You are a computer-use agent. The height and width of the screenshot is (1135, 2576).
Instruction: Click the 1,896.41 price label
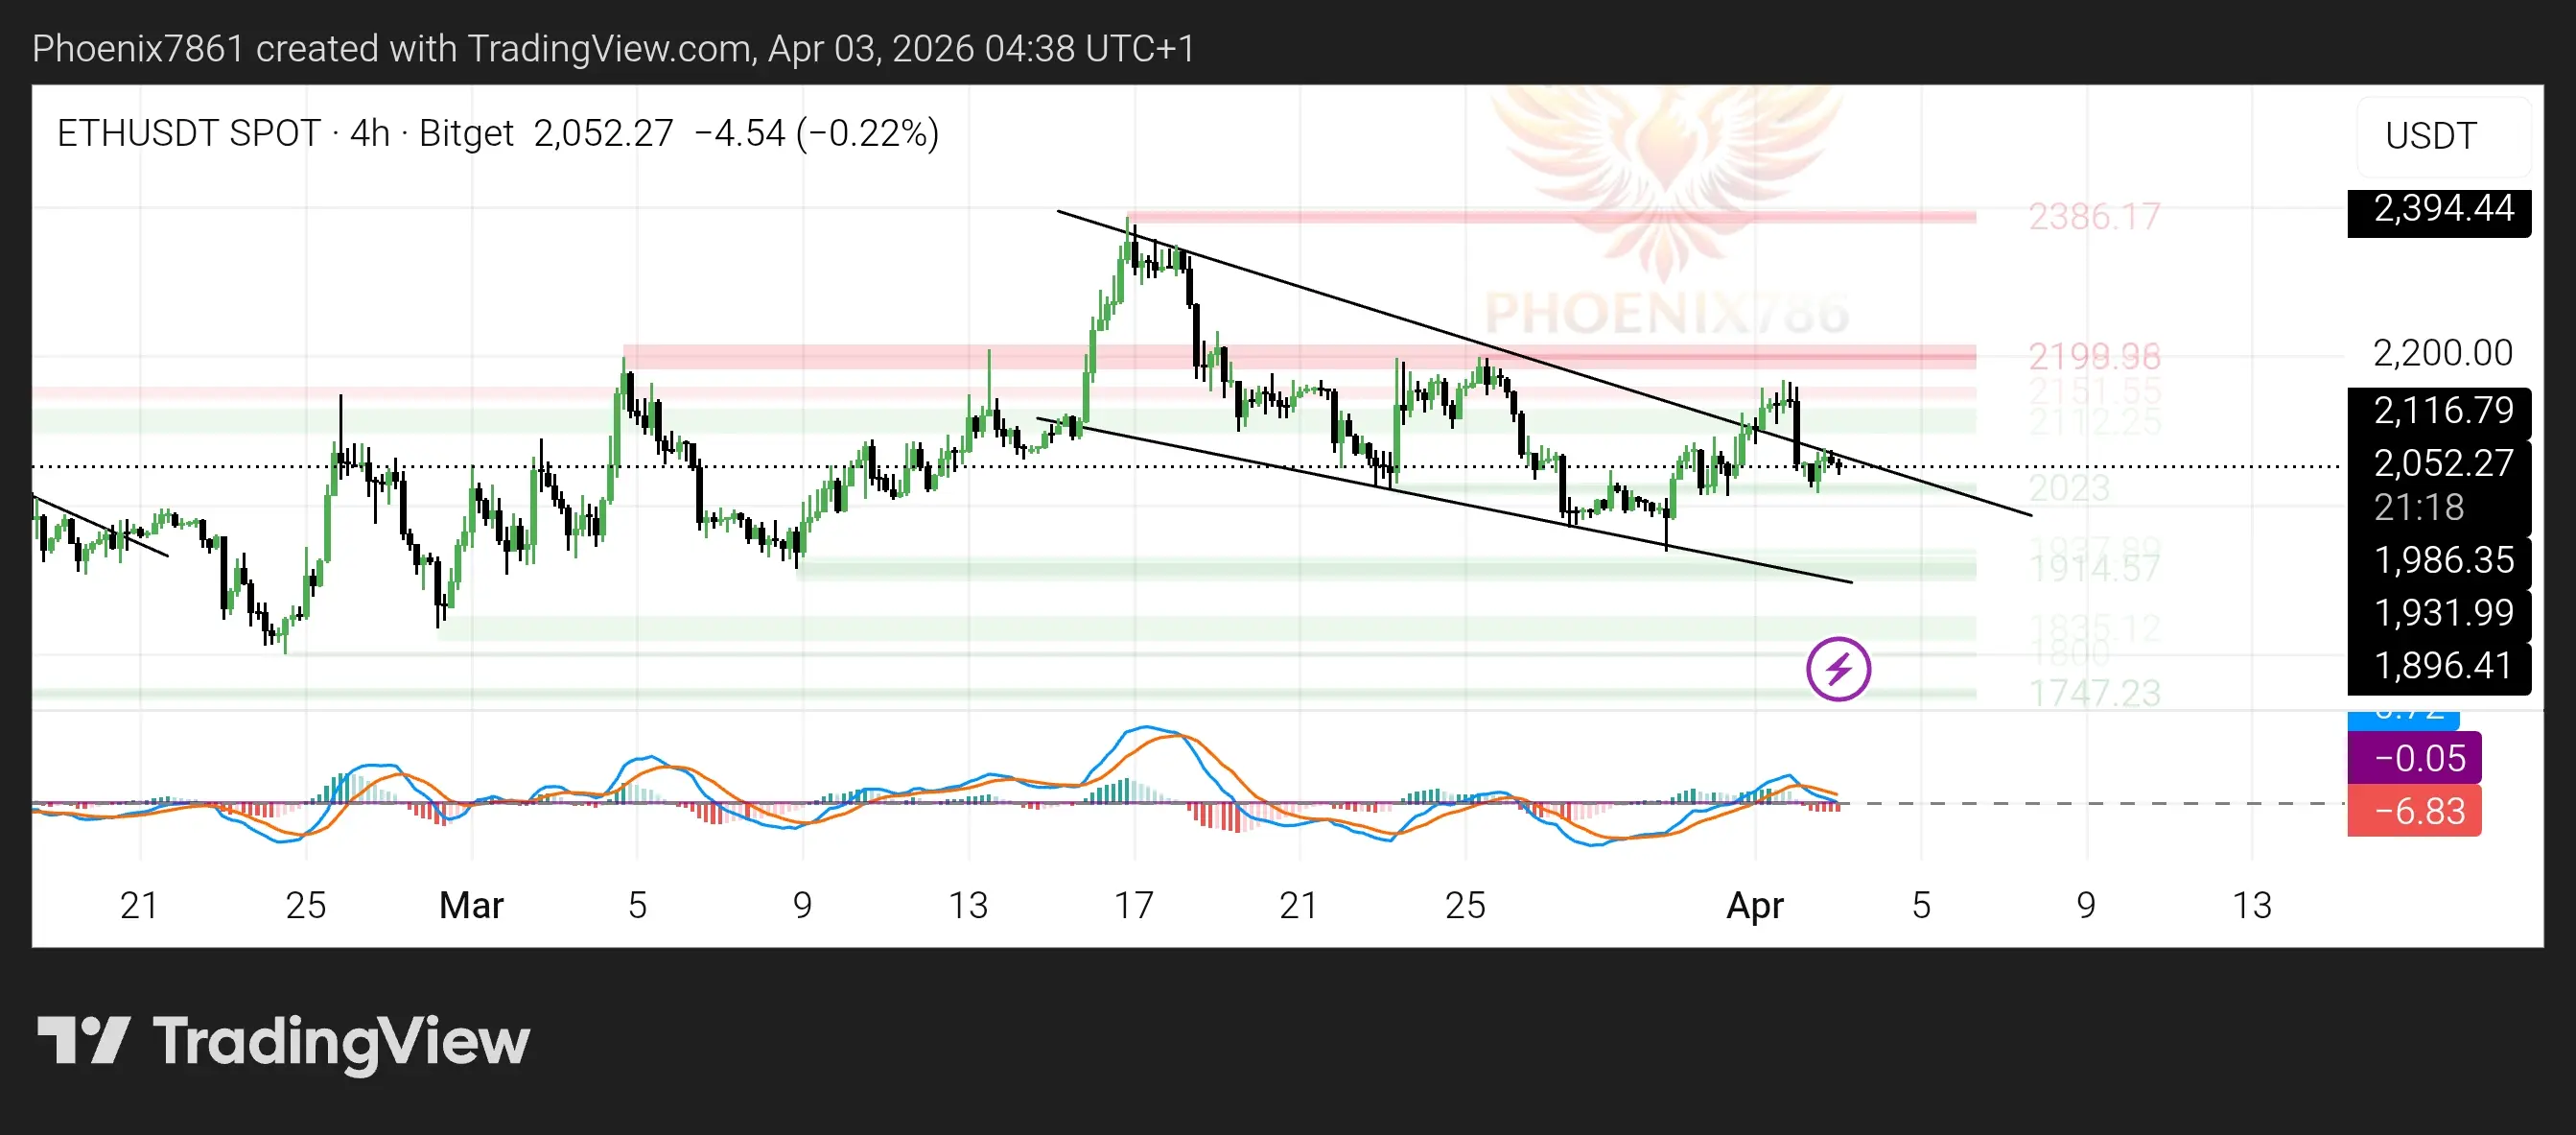point(2442,665)
